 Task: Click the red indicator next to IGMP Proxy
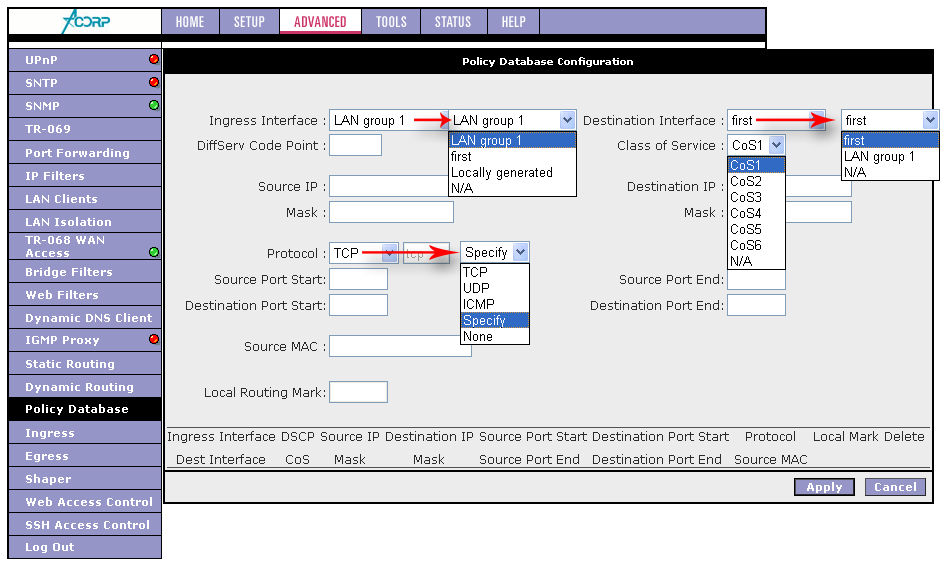(x=154, y=339)
